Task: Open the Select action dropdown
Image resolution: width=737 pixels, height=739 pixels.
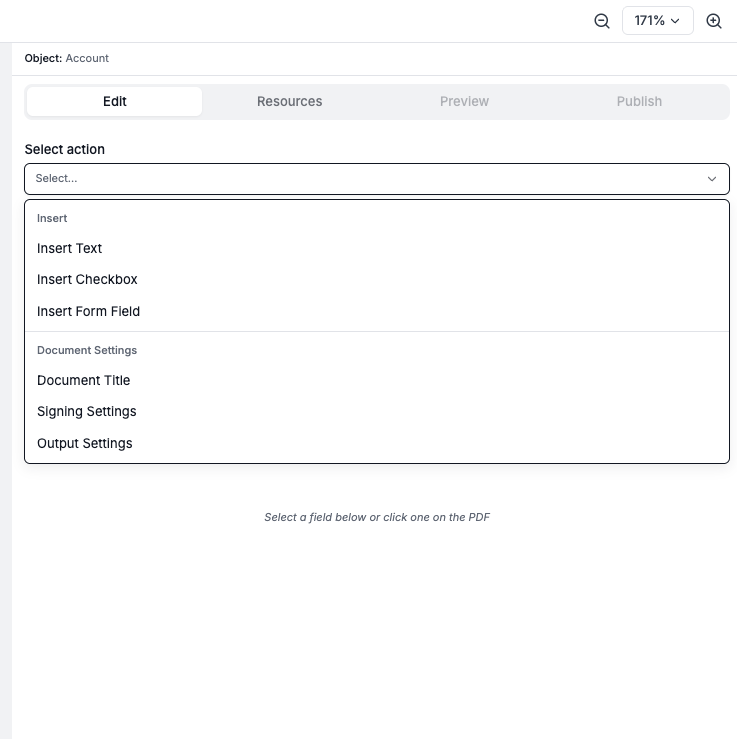Action: [x=377, y=179]
